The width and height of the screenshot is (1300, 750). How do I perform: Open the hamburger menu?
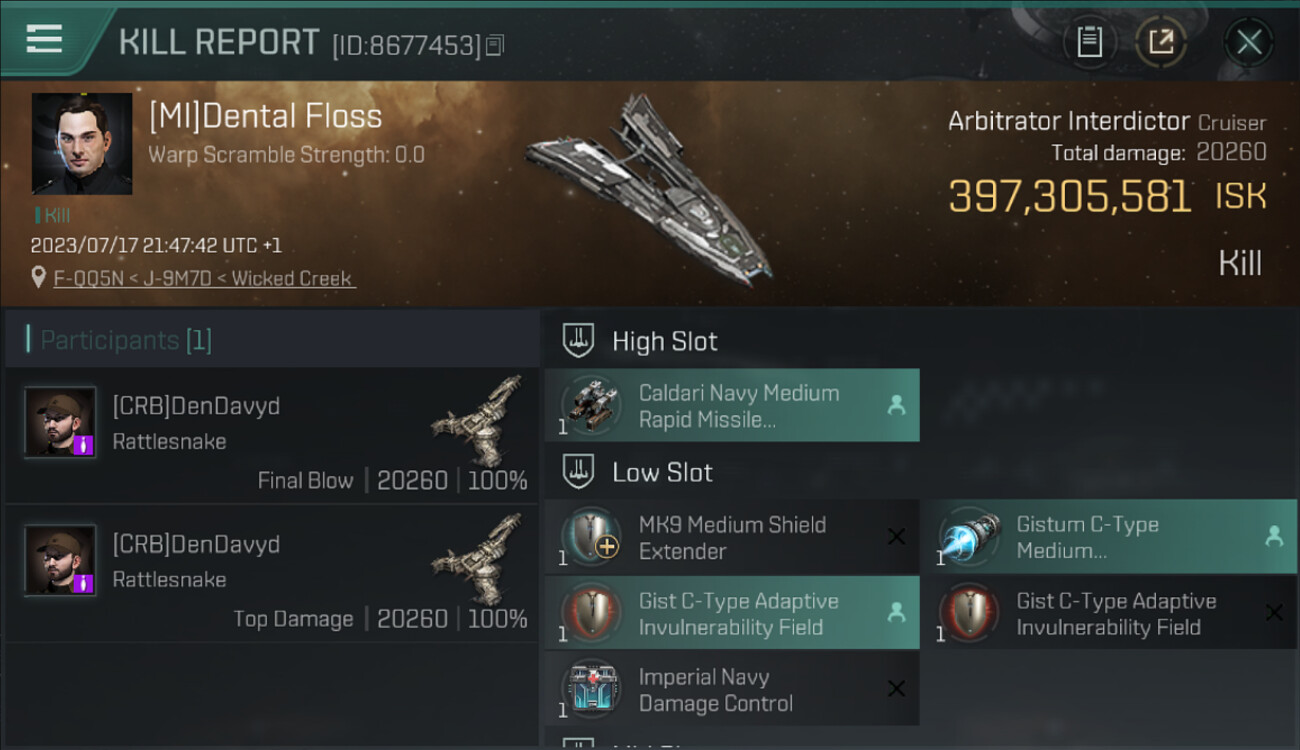coord(44,40)
